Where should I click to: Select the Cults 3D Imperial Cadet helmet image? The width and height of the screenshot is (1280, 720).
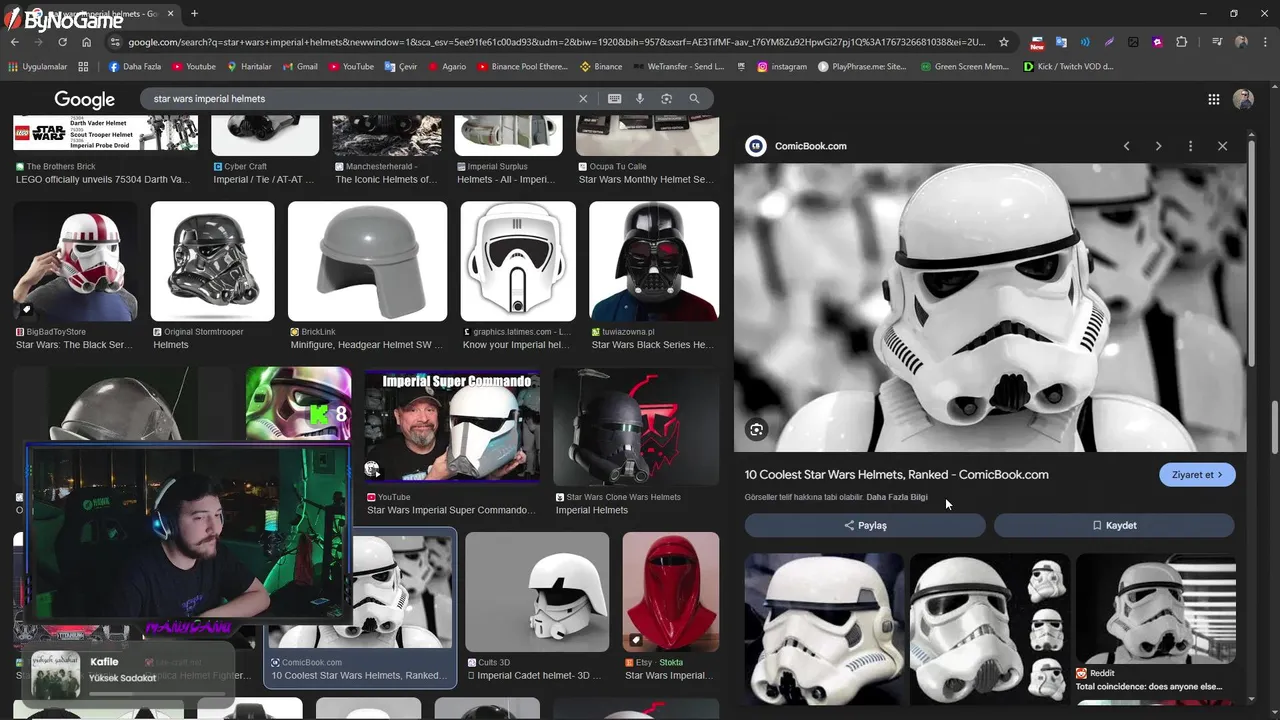537,592
